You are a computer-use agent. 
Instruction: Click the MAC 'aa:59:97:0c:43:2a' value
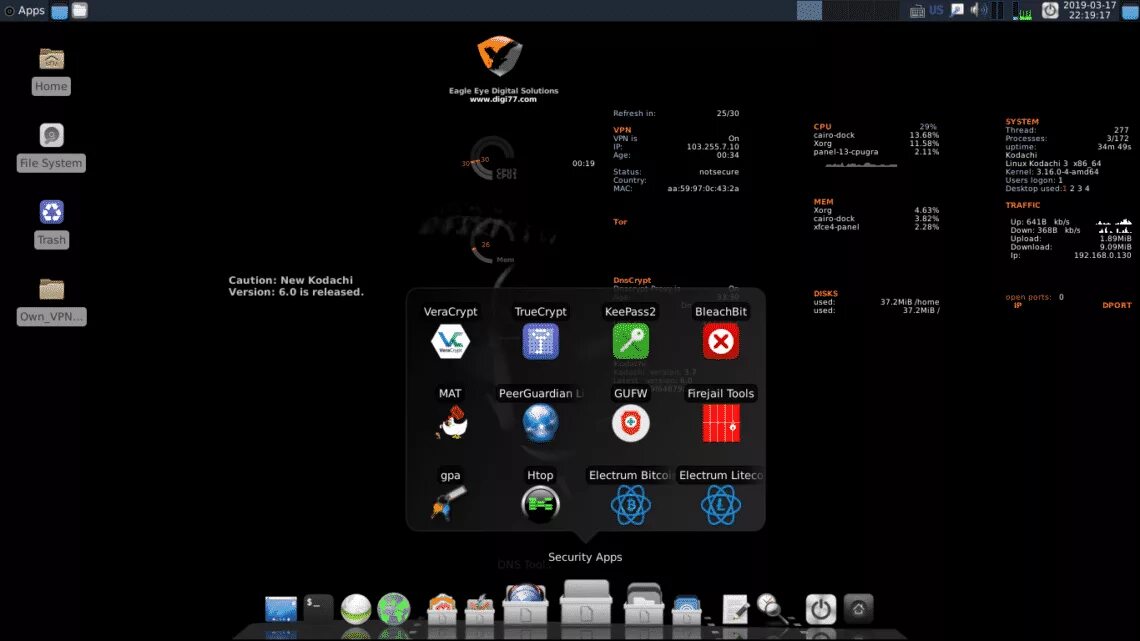(703, 188)
